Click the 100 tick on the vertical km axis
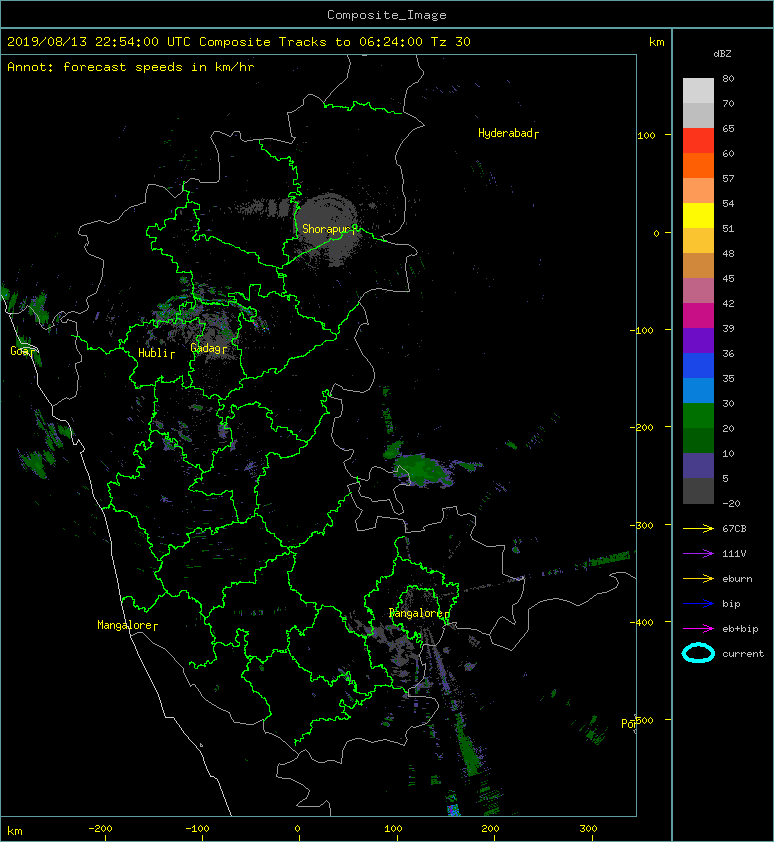Viewport: 774px width, 842px height. 646,135
